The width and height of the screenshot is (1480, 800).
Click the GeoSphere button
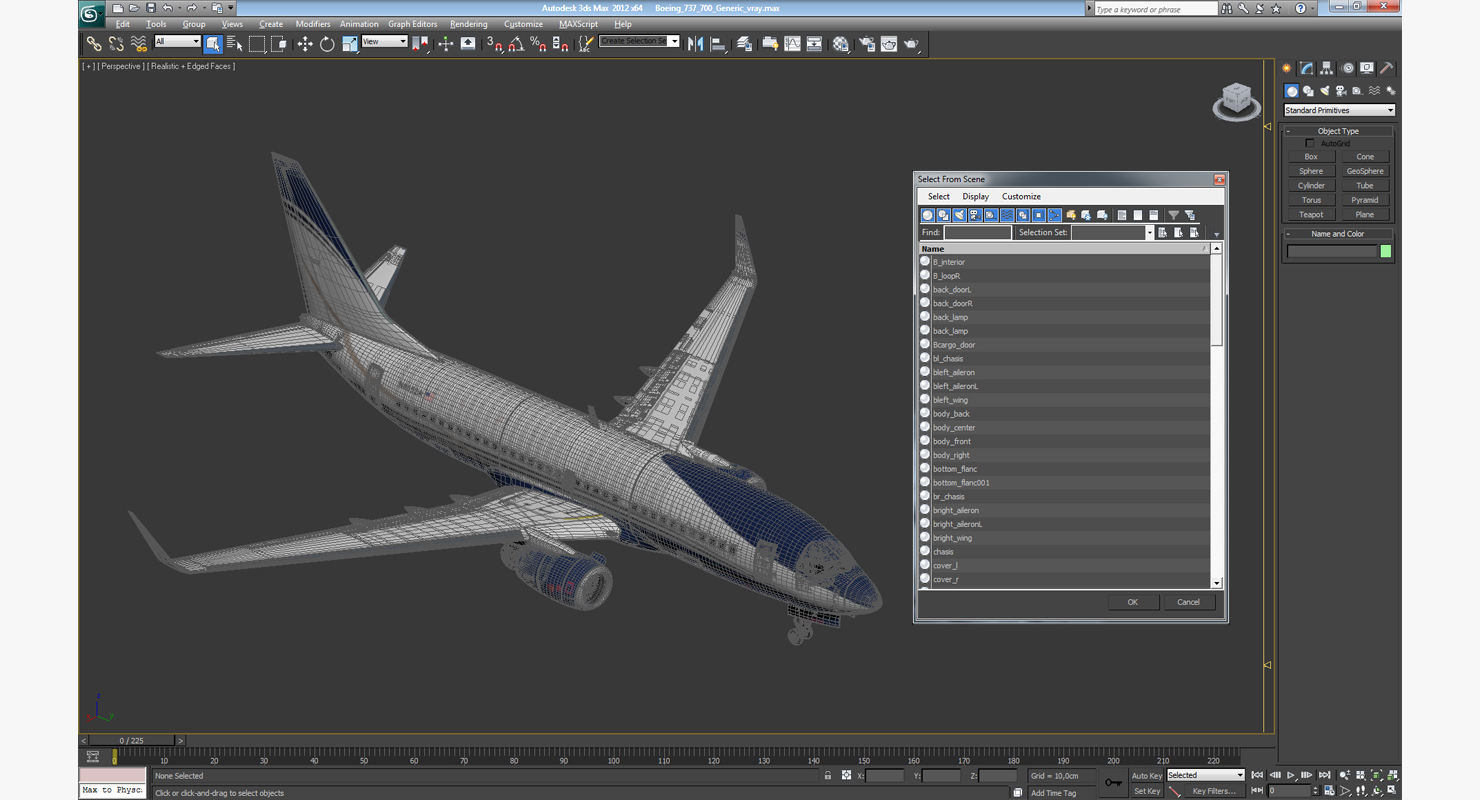1365,171
